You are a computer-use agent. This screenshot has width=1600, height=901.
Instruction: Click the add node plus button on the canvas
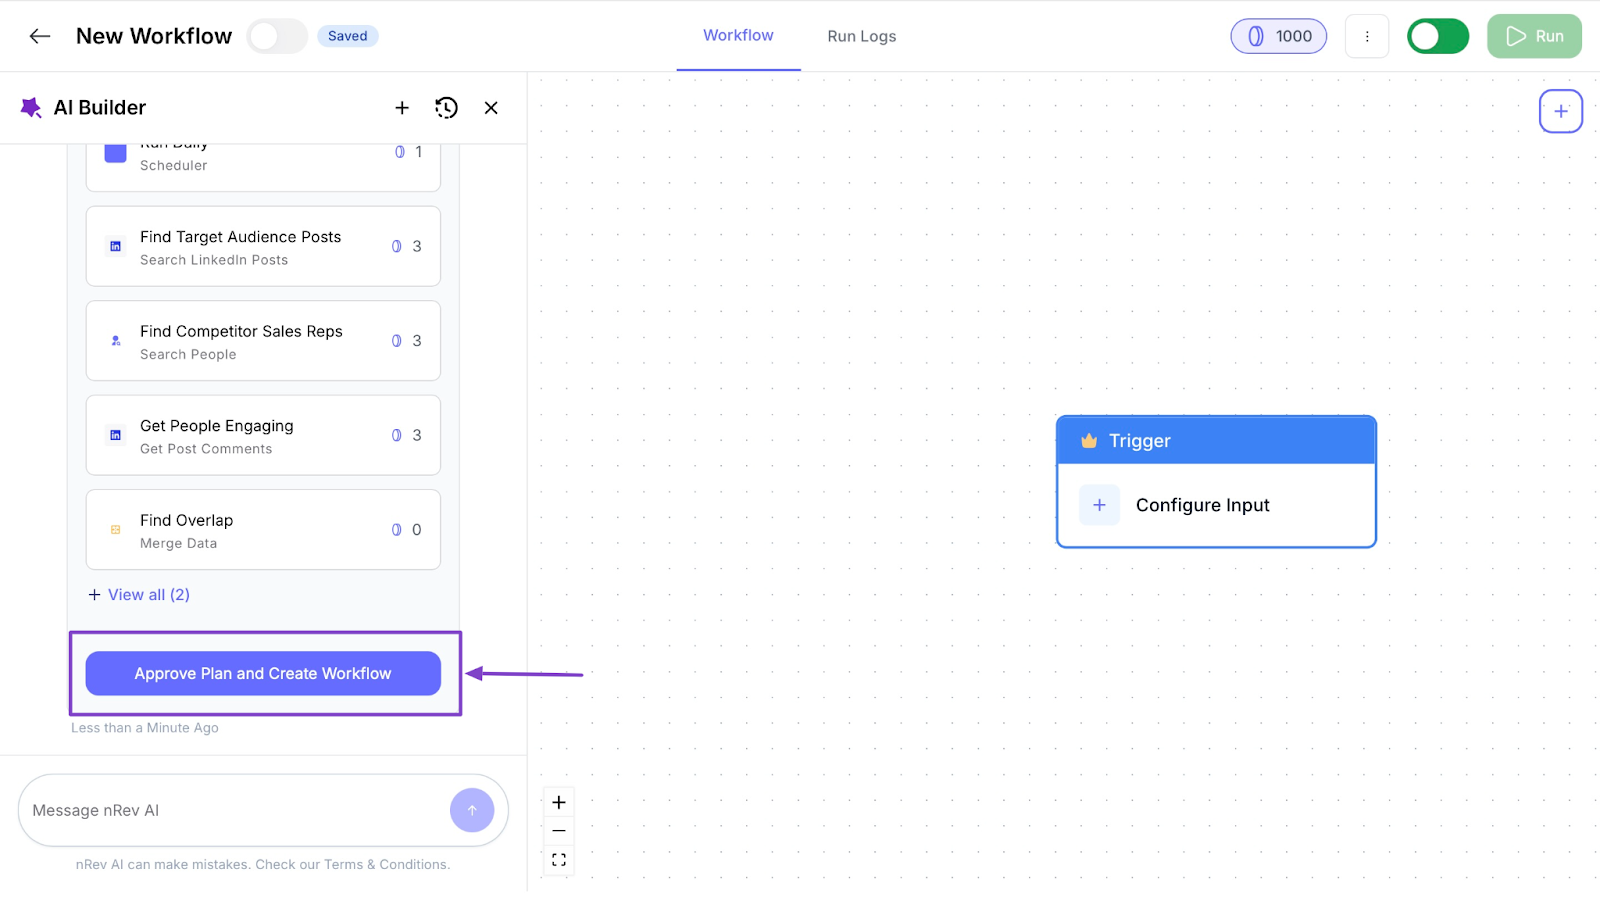1560,111
